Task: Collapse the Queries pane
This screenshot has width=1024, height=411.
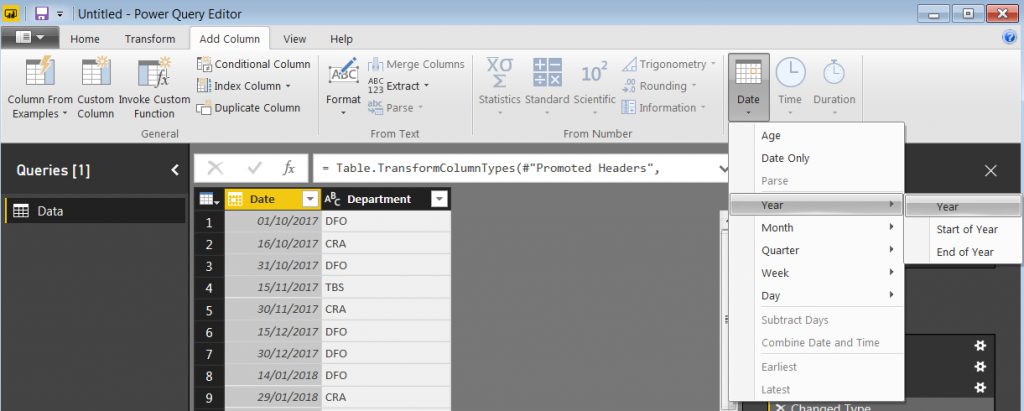Action: pyautogui.click(x=175, y=170)
